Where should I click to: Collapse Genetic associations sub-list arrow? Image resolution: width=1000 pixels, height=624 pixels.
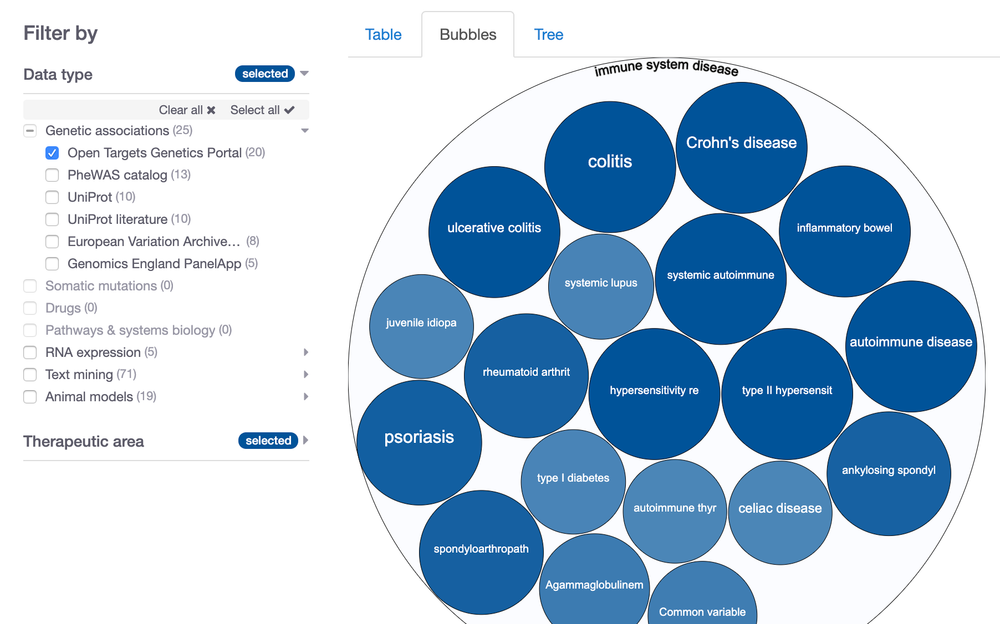pyautogui.click(x=305, y=131)
